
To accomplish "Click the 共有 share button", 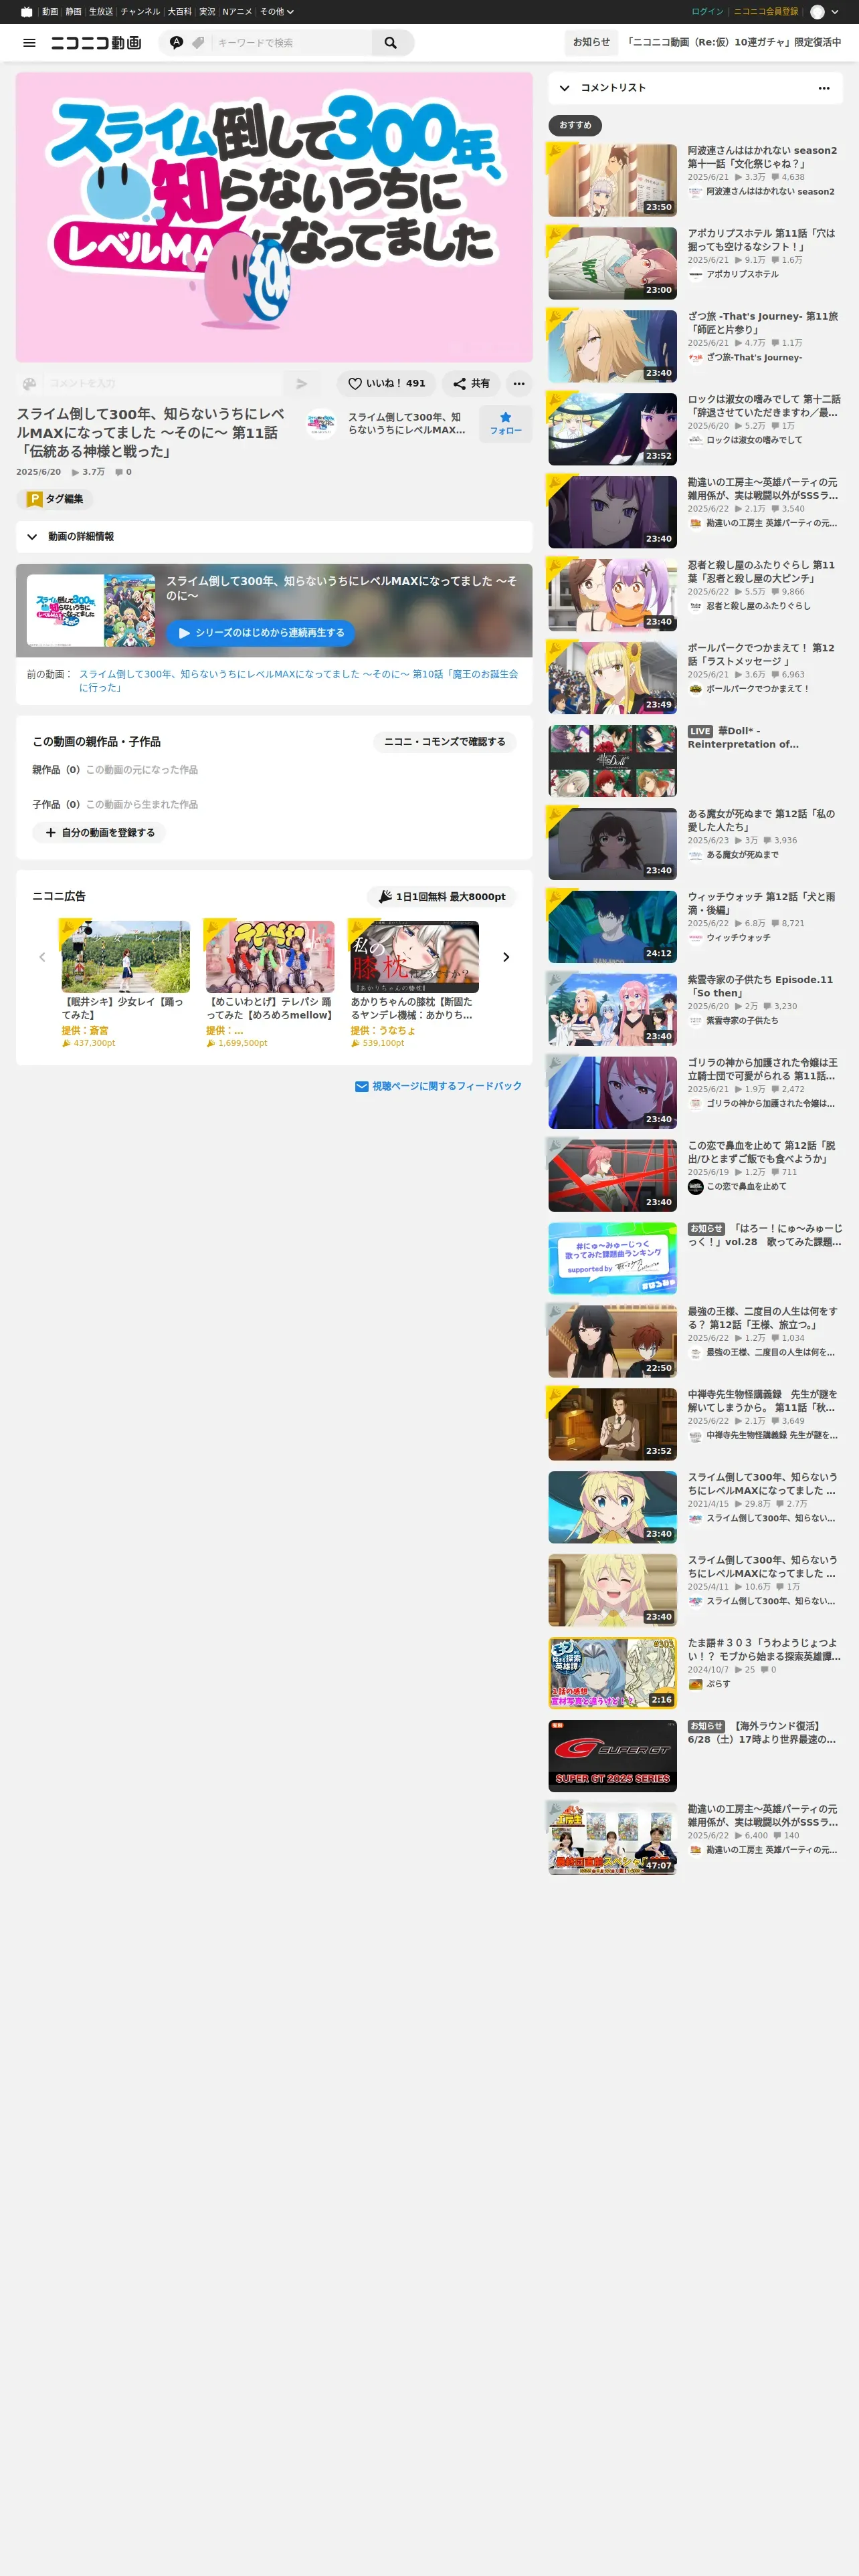I will click(x=471, y=383).
